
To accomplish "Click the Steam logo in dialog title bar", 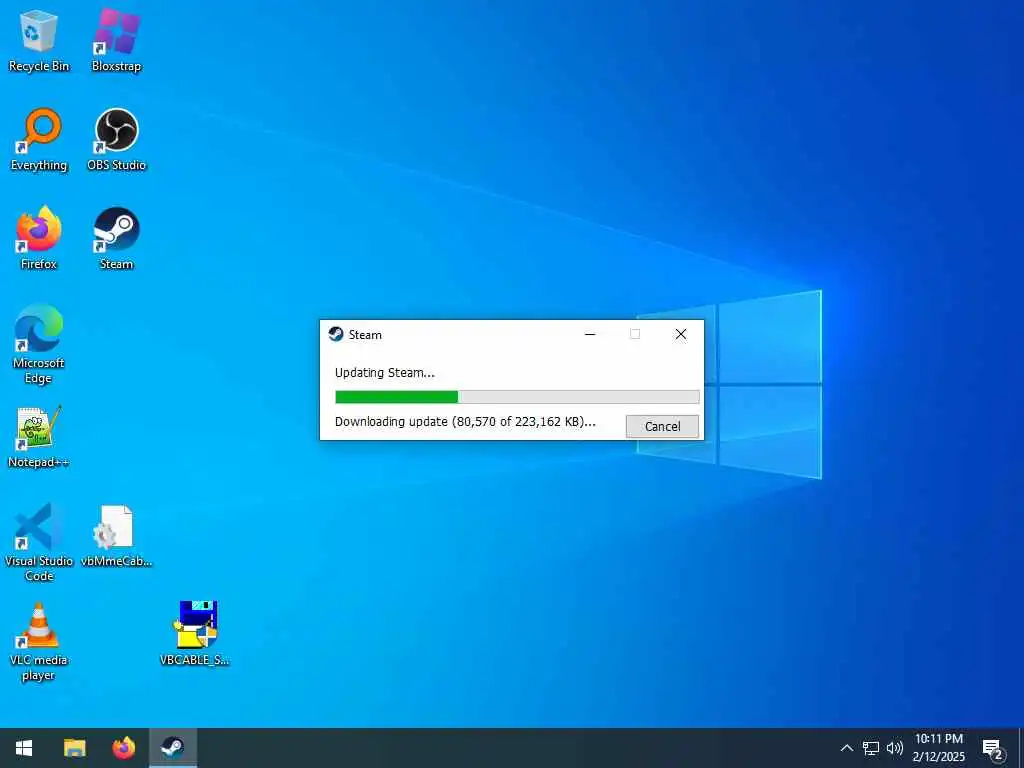I will pos(336,334).
